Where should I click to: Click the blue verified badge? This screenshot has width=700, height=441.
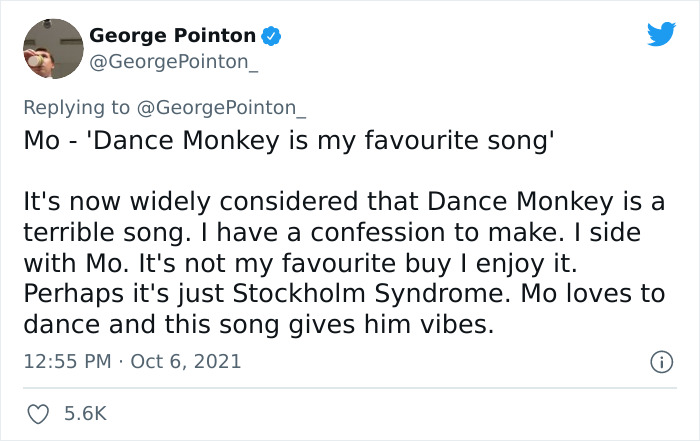click(x=271, y=36)
